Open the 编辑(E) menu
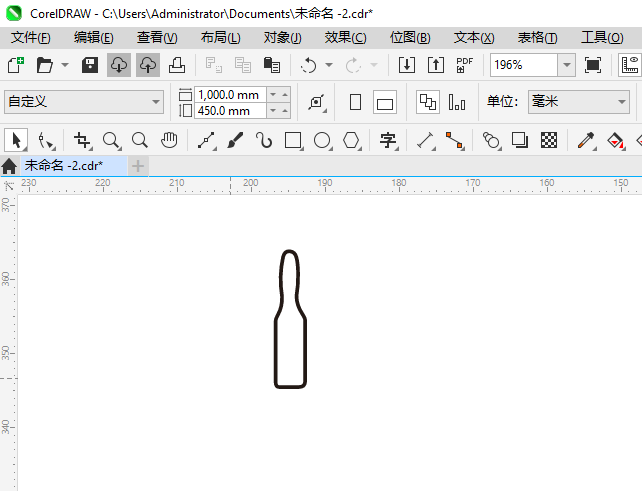This screenshot has width=642, height=491. [x=94, y=38]
